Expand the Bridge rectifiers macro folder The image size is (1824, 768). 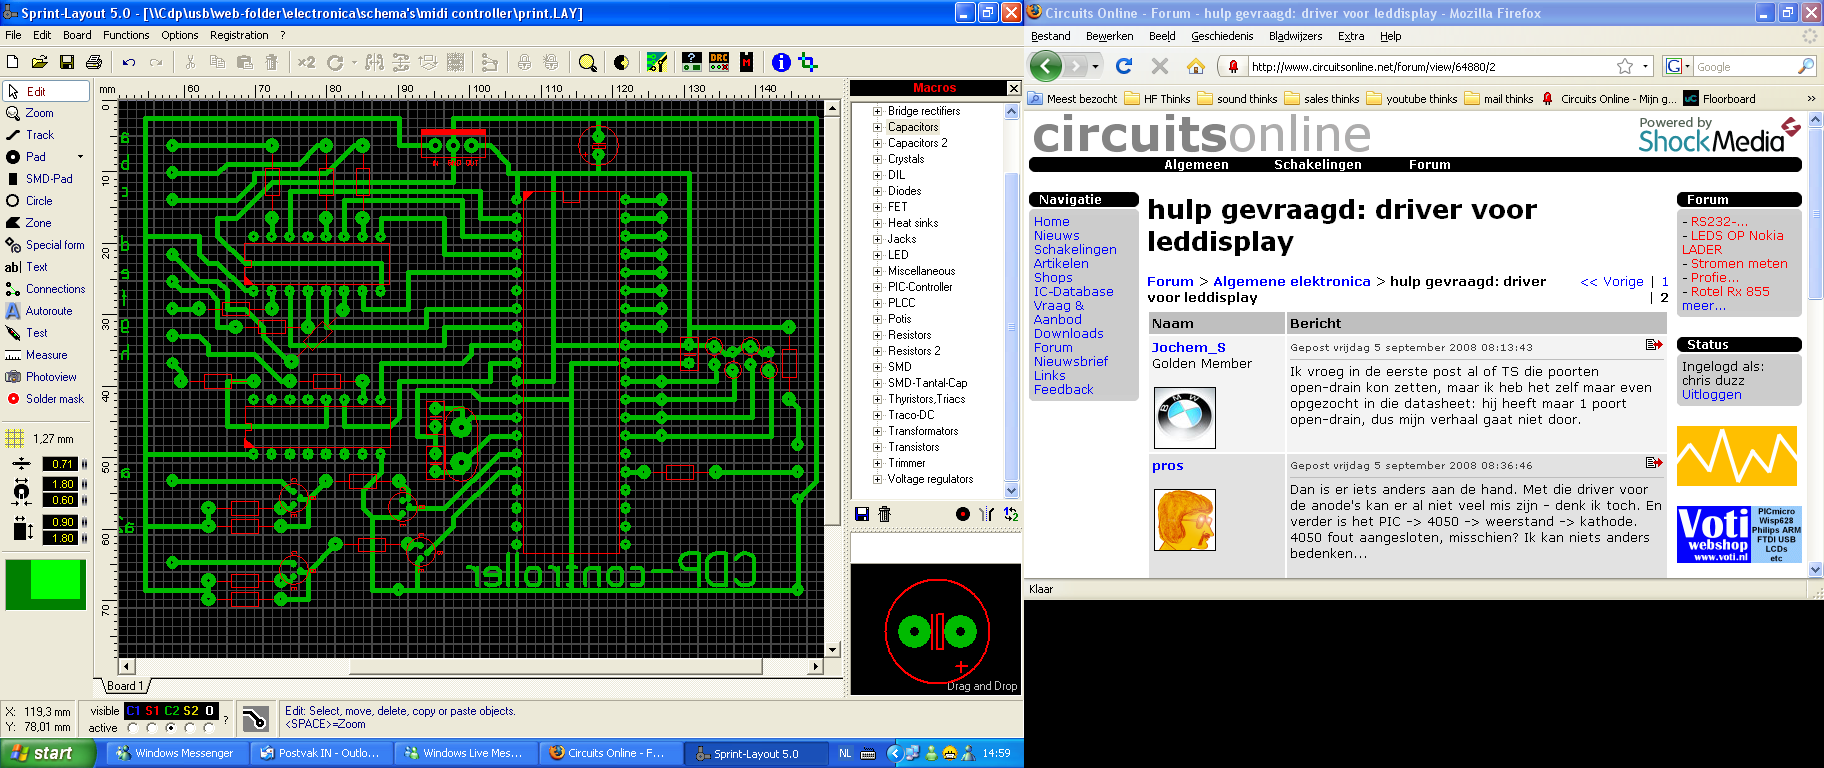(x=878, y=111)
